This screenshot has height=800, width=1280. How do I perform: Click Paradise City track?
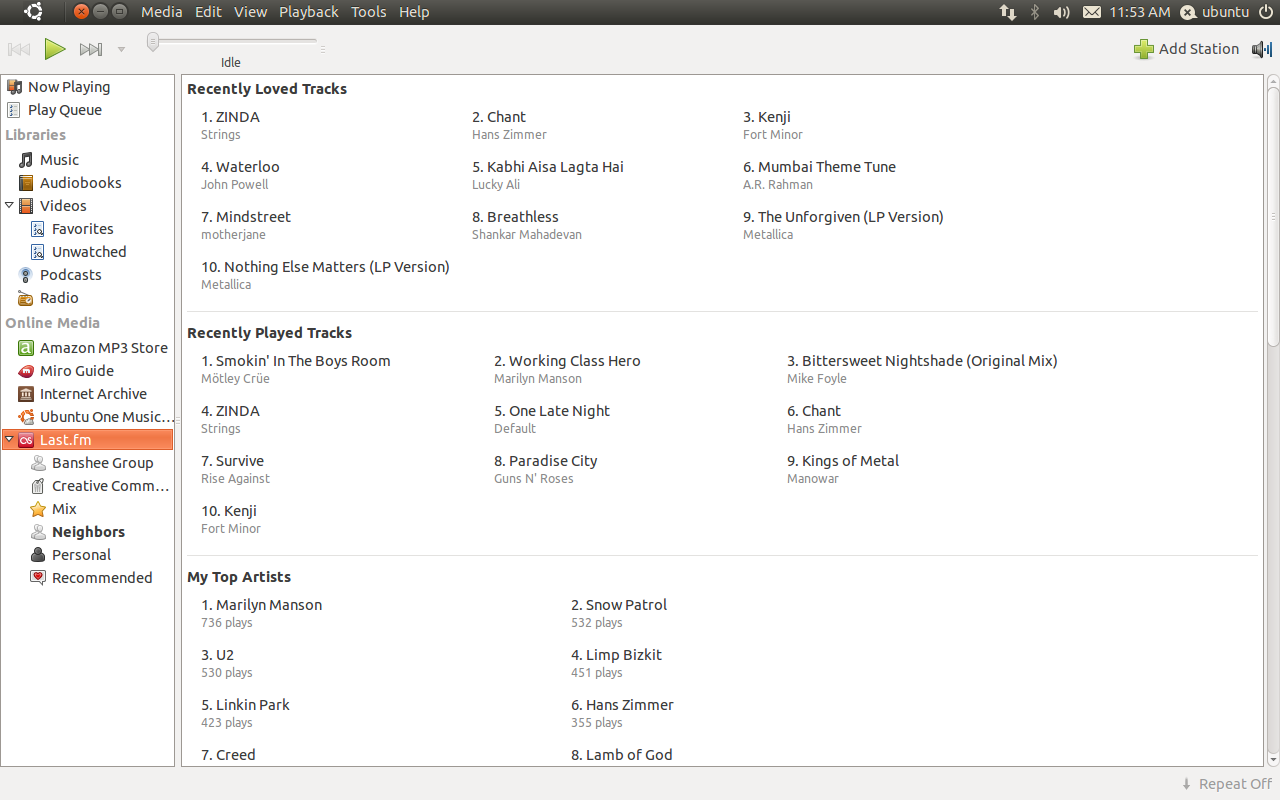click(x=545, y=461)
